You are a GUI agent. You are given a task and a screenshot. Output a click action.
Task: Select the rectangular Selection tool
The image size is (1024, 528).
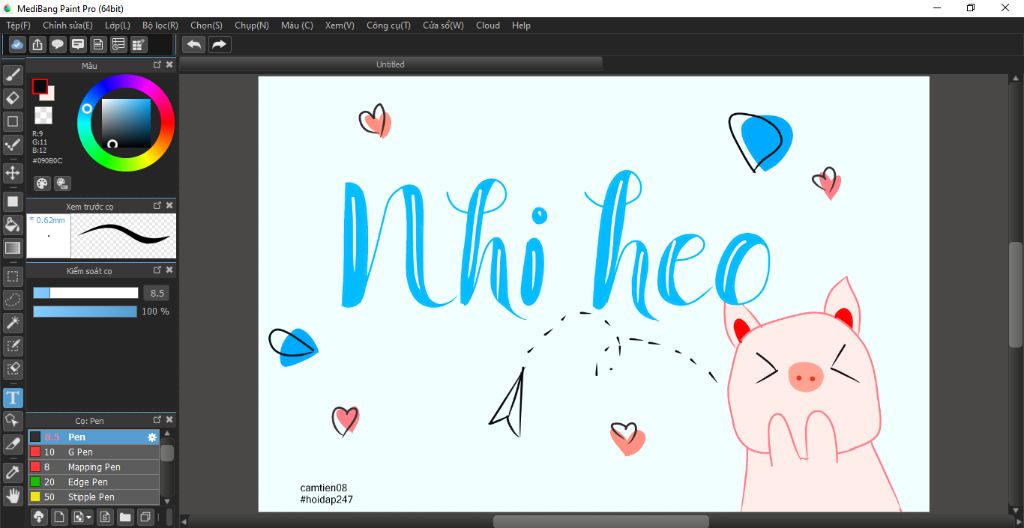click(12, 276)
